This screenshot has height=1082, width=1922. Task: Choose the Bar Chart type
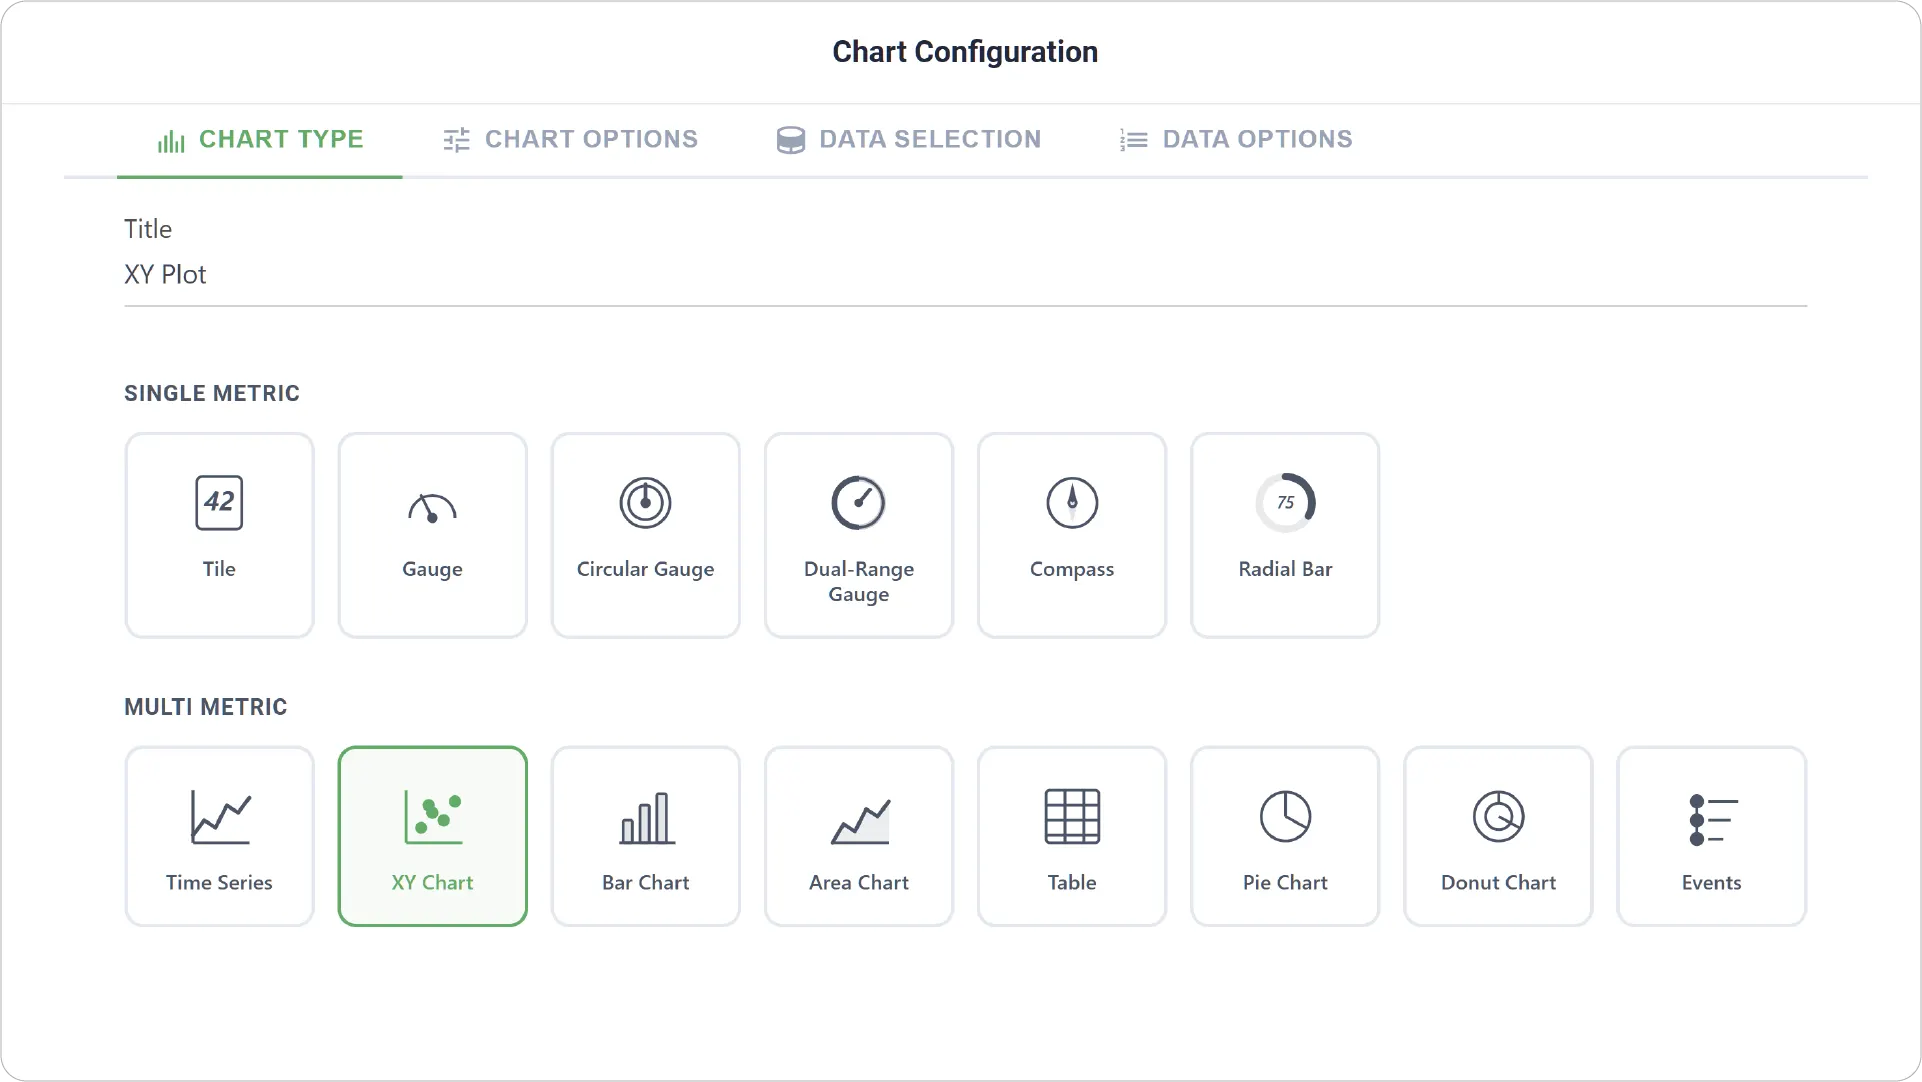pyautogui.click(x=645, y=836)
